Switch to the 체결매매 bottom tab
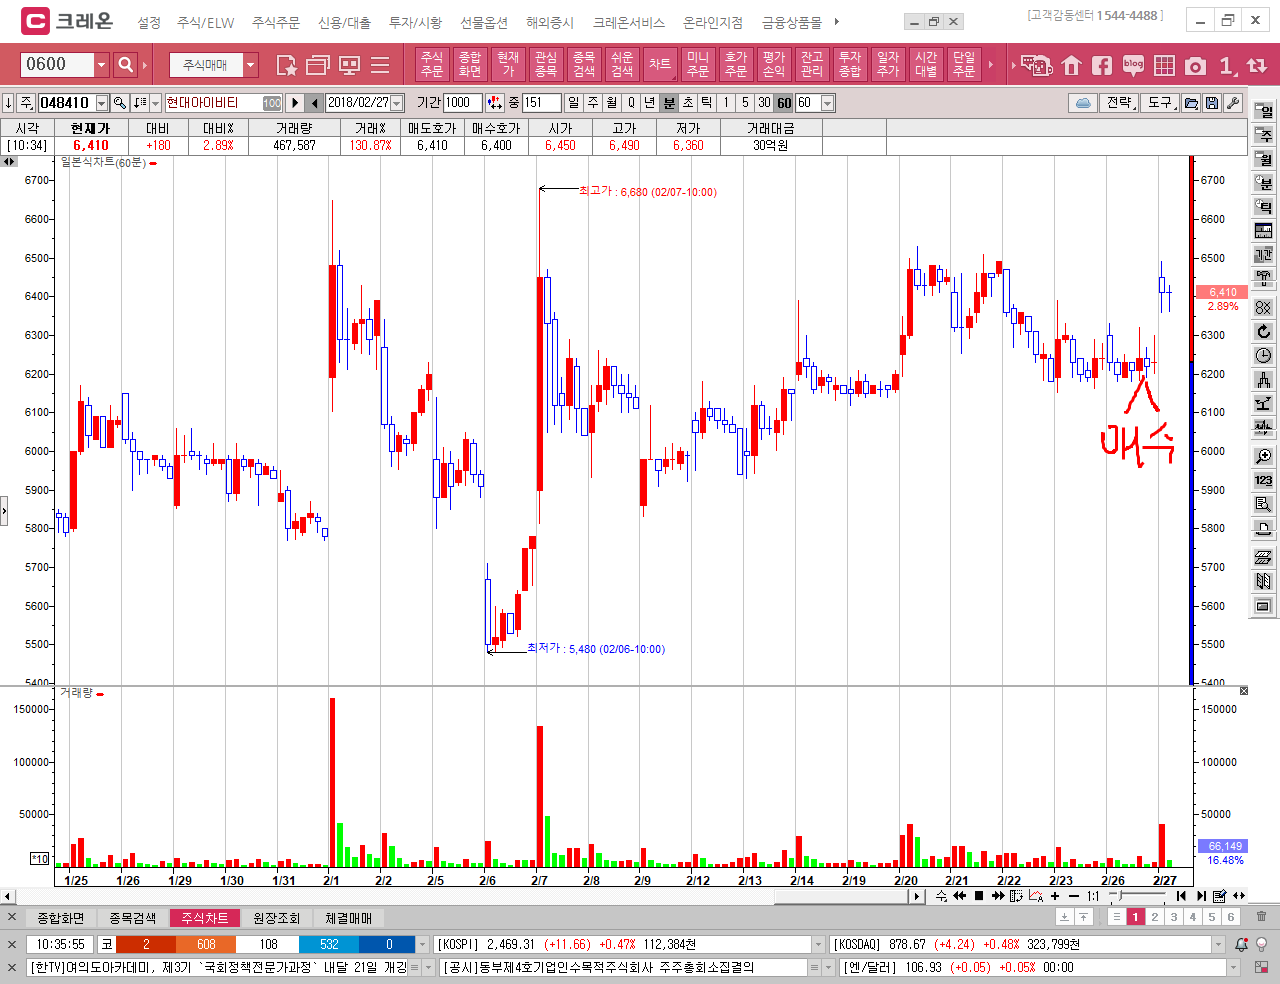1280x984 pixels. (x=349, y=918)
